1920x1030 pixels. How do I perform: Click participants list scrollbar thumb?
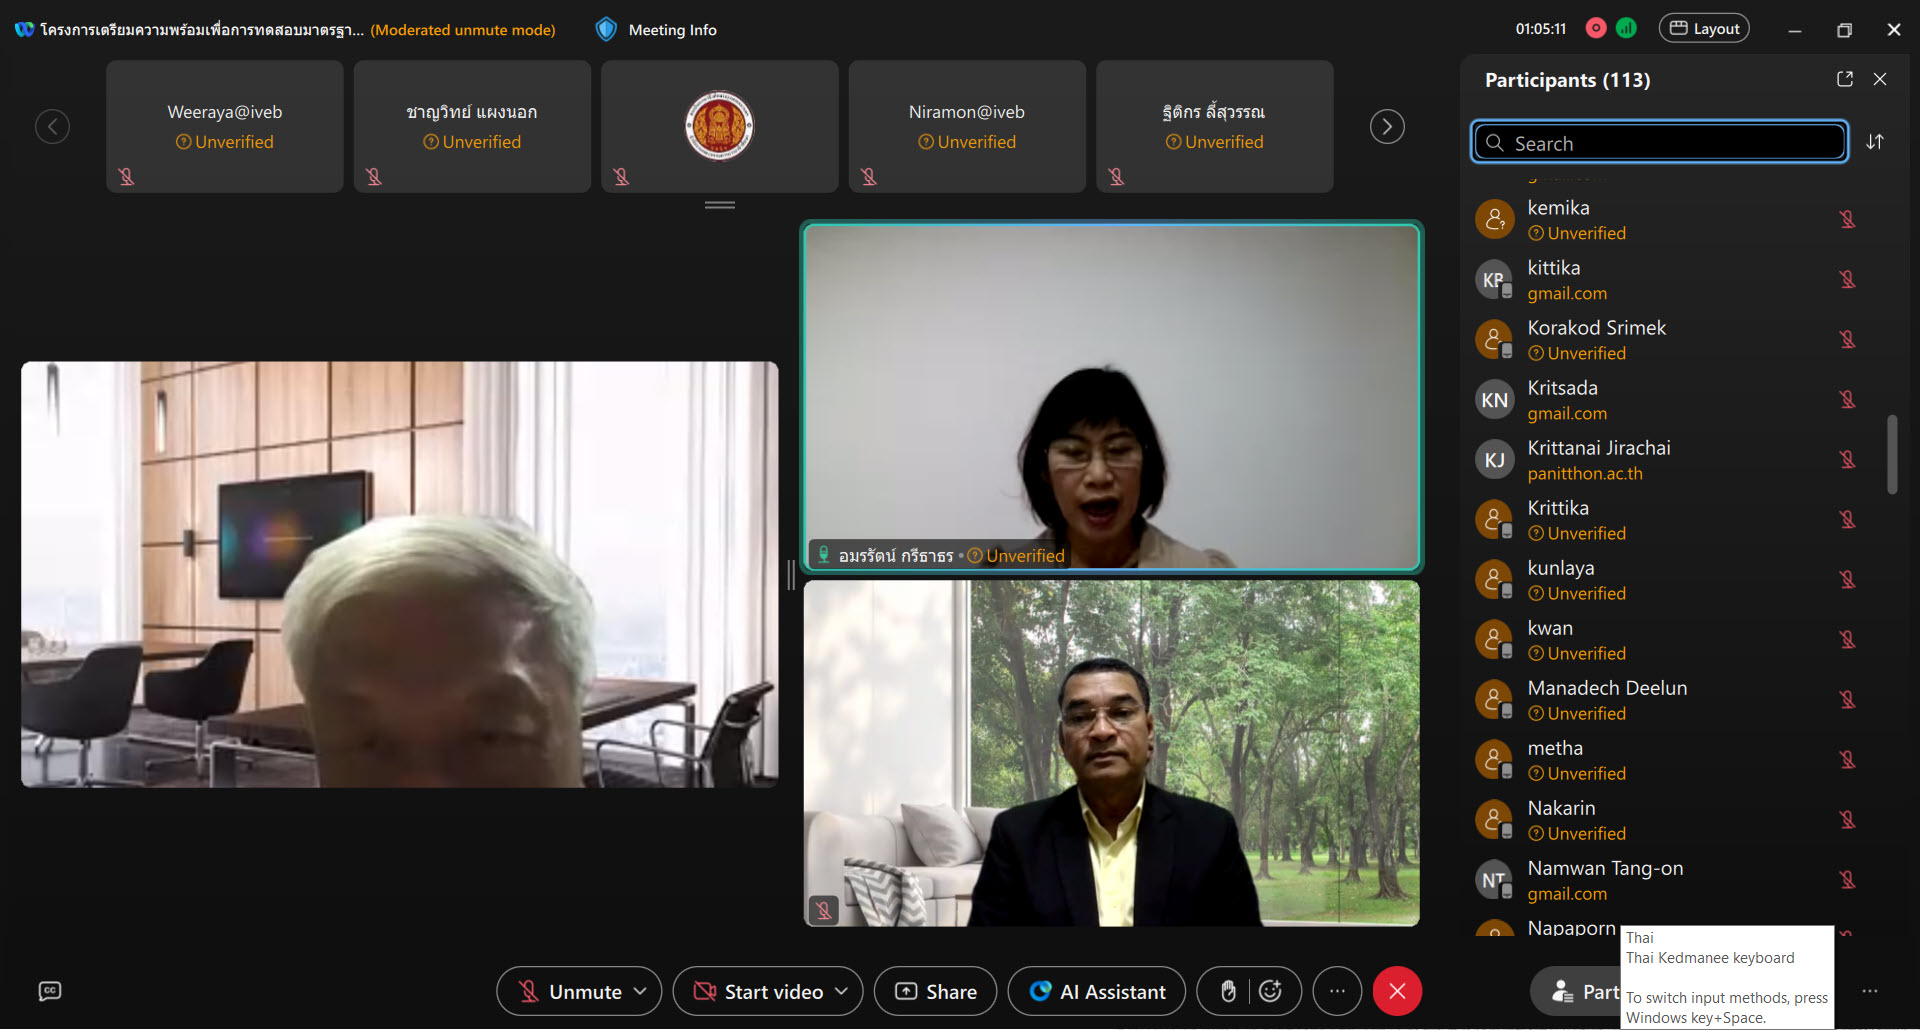tap(1892, 454)
